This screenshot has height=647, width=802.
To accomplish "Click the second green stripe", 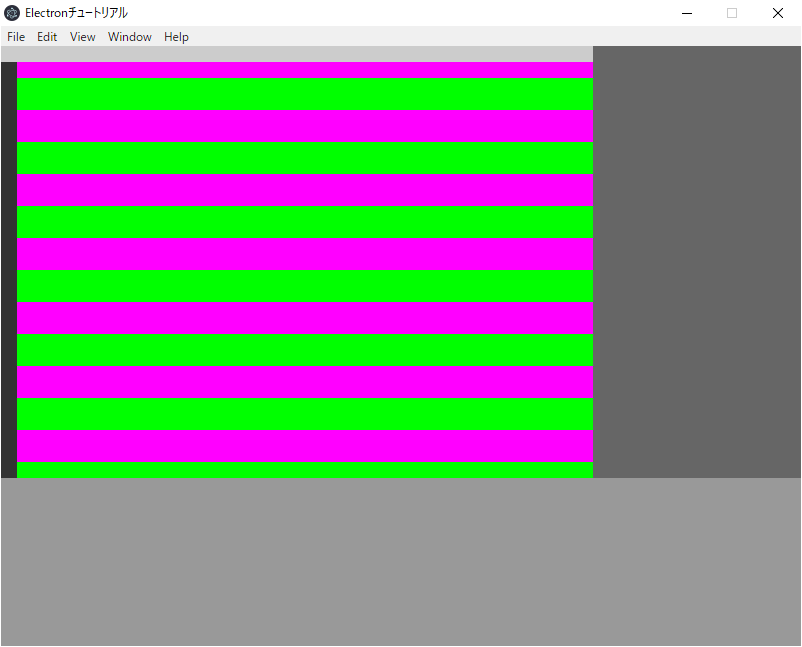I will [300, 157].
